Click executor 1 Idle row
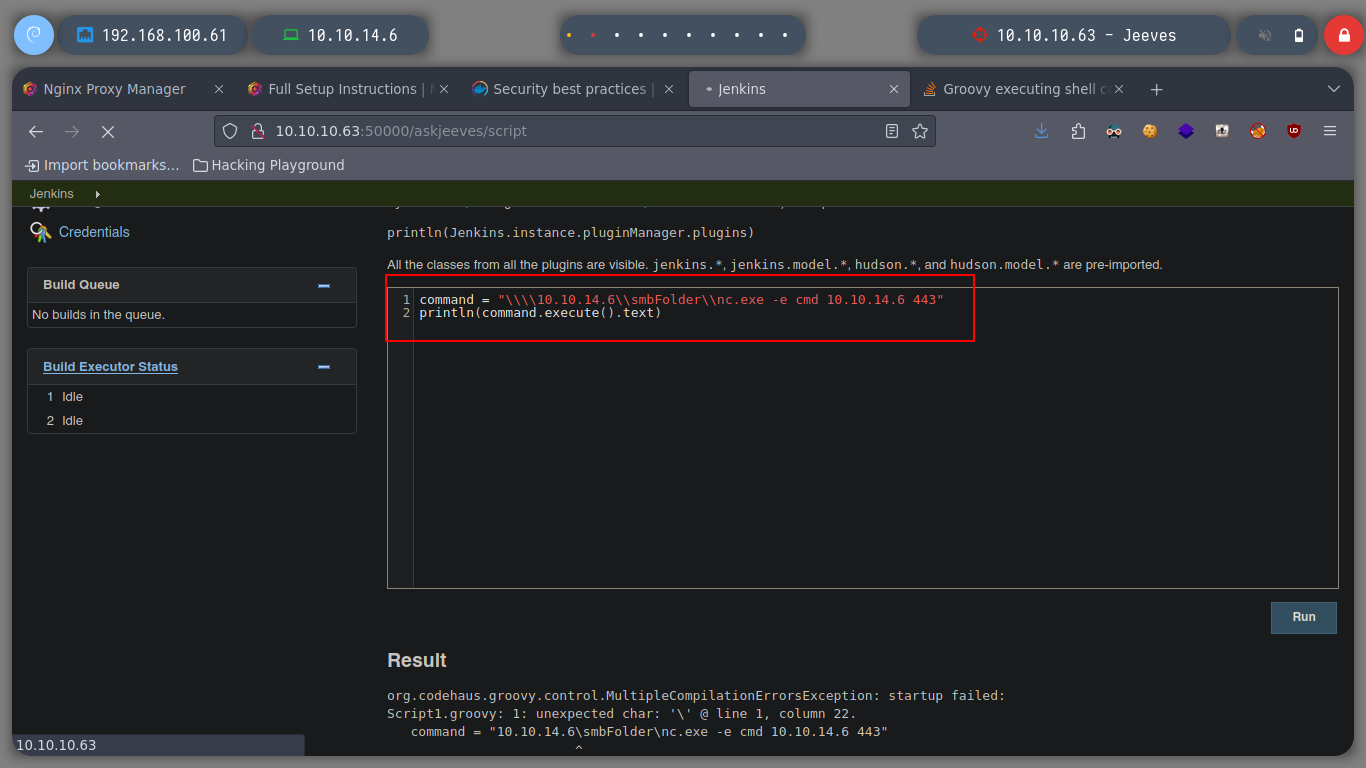This screenshot has width=1366, height=768. coord(192,397)
